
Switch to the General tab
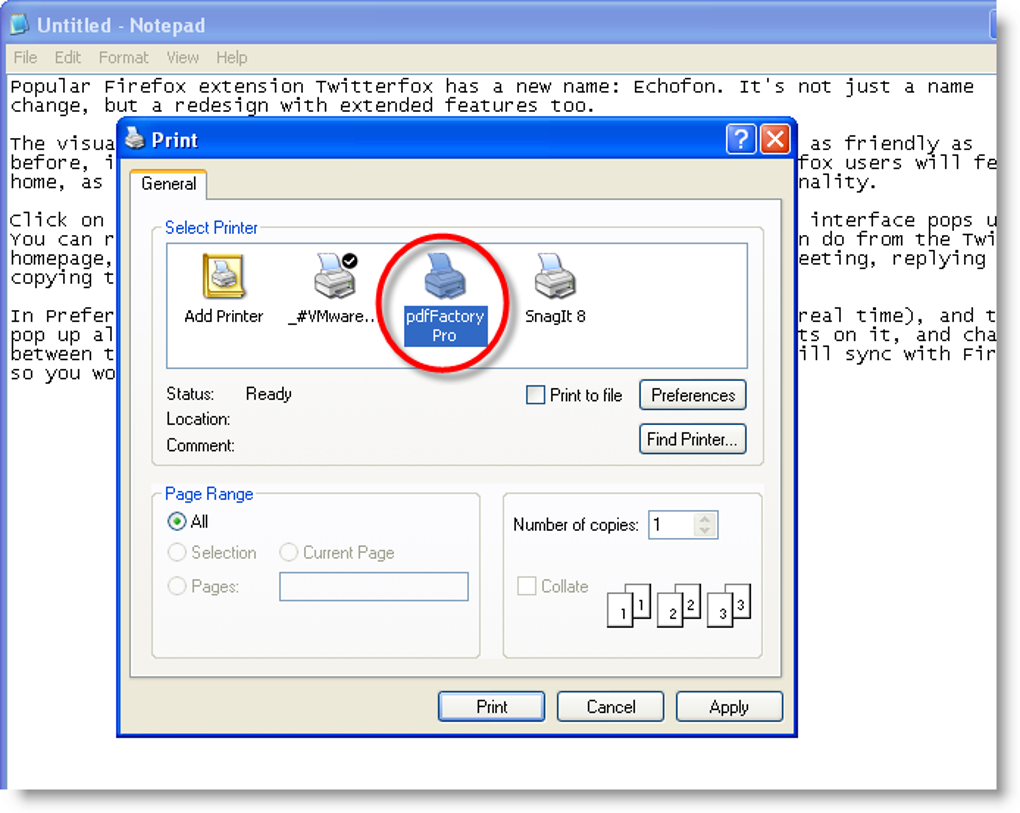tap(168, 184)
